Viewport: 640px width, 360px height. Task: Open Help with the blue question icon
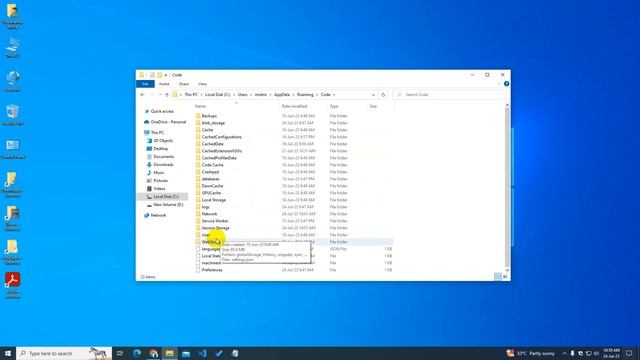(507, 84)
